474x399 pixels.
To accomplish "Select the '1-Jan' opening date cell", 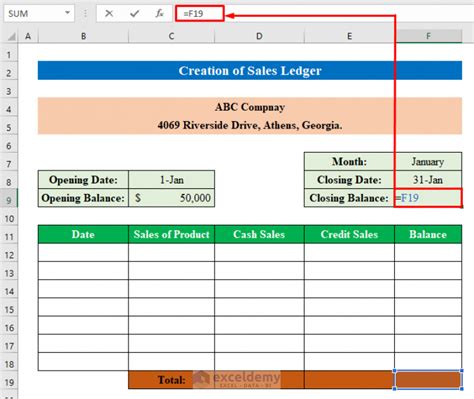I will coord(171,180).
